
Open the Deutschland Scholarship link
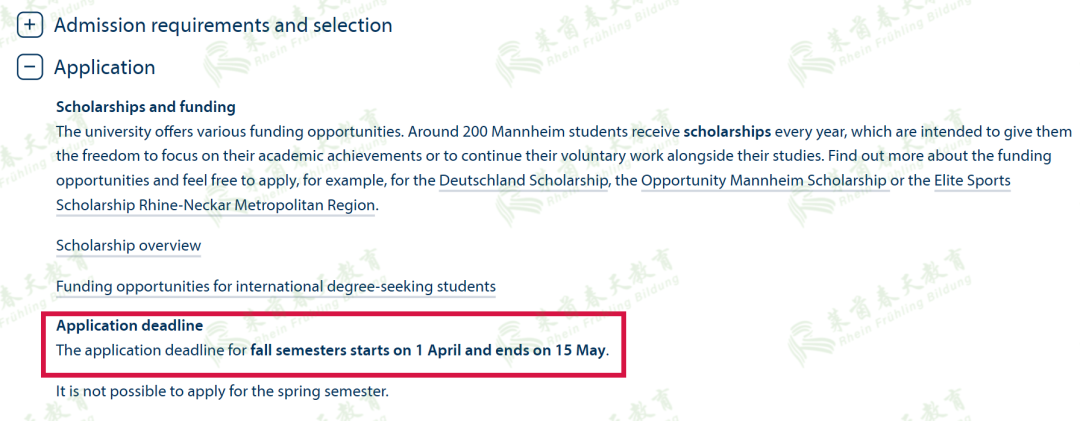[x=524, y=180]
